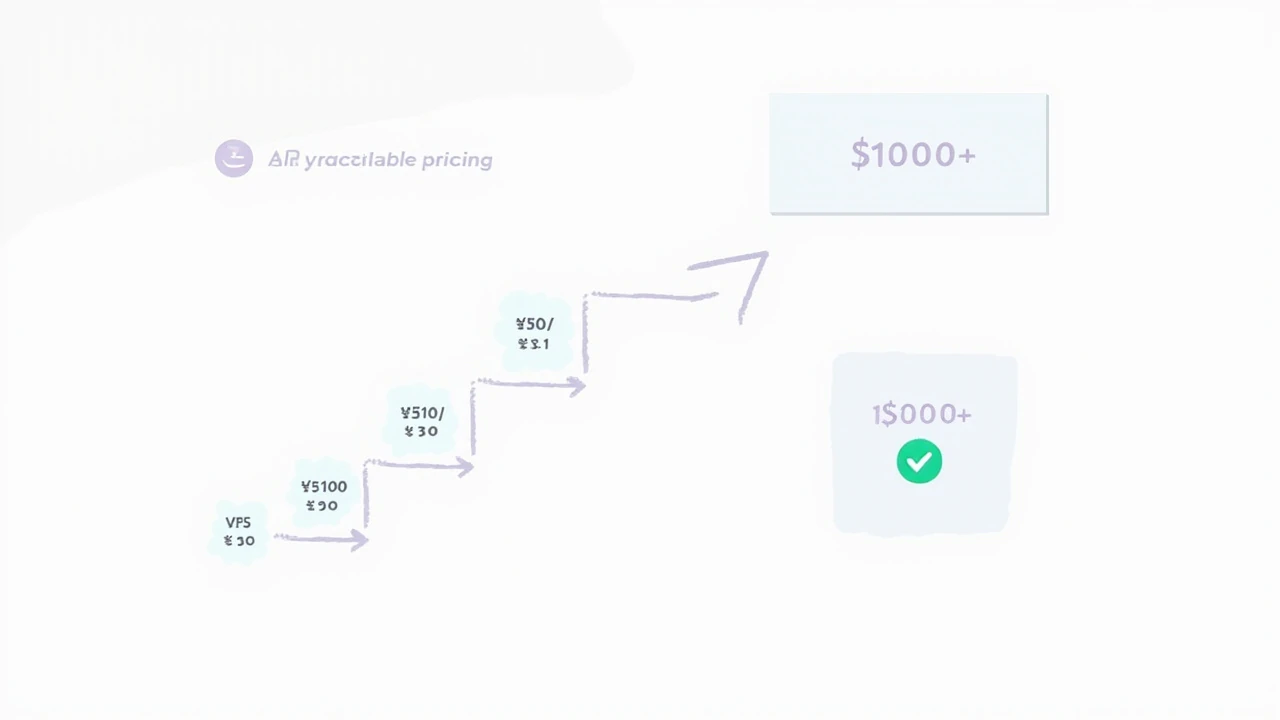
Task: Click vertical riser line right of ¥510/ badge
Action: coord(473,420)
